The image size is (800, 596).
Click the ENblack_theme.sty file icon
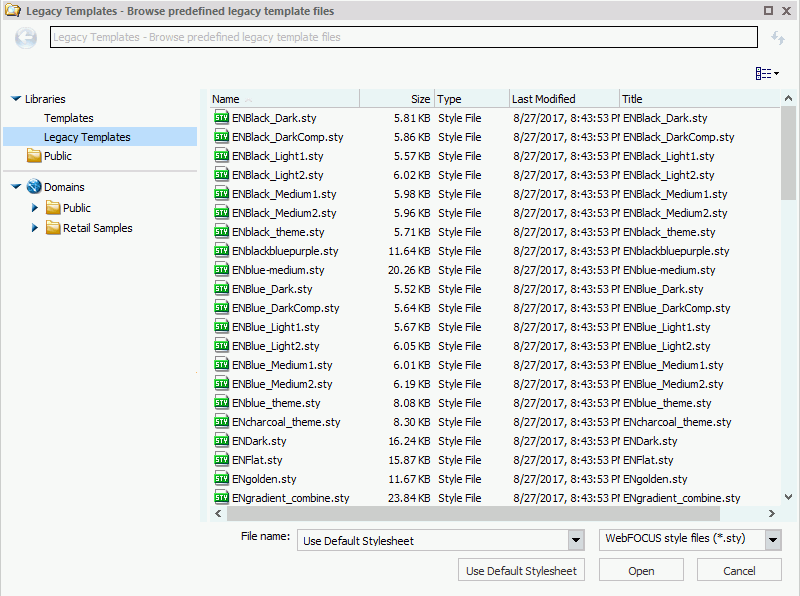point(221,232)
